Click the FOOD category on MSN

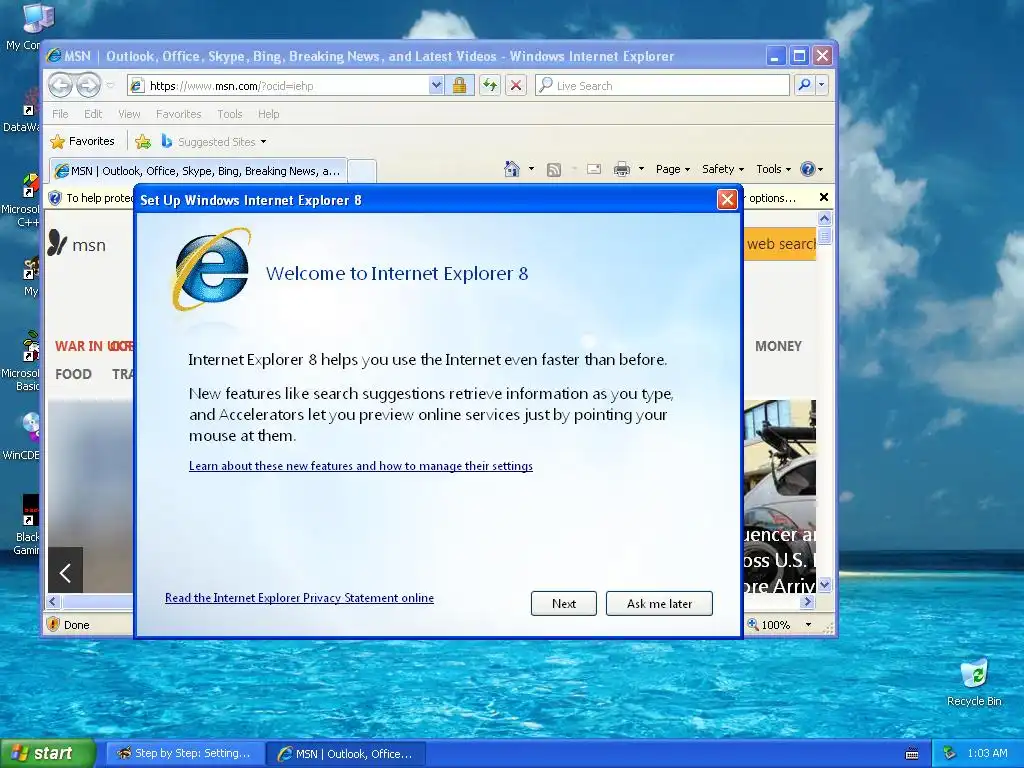tap(73, 374)
